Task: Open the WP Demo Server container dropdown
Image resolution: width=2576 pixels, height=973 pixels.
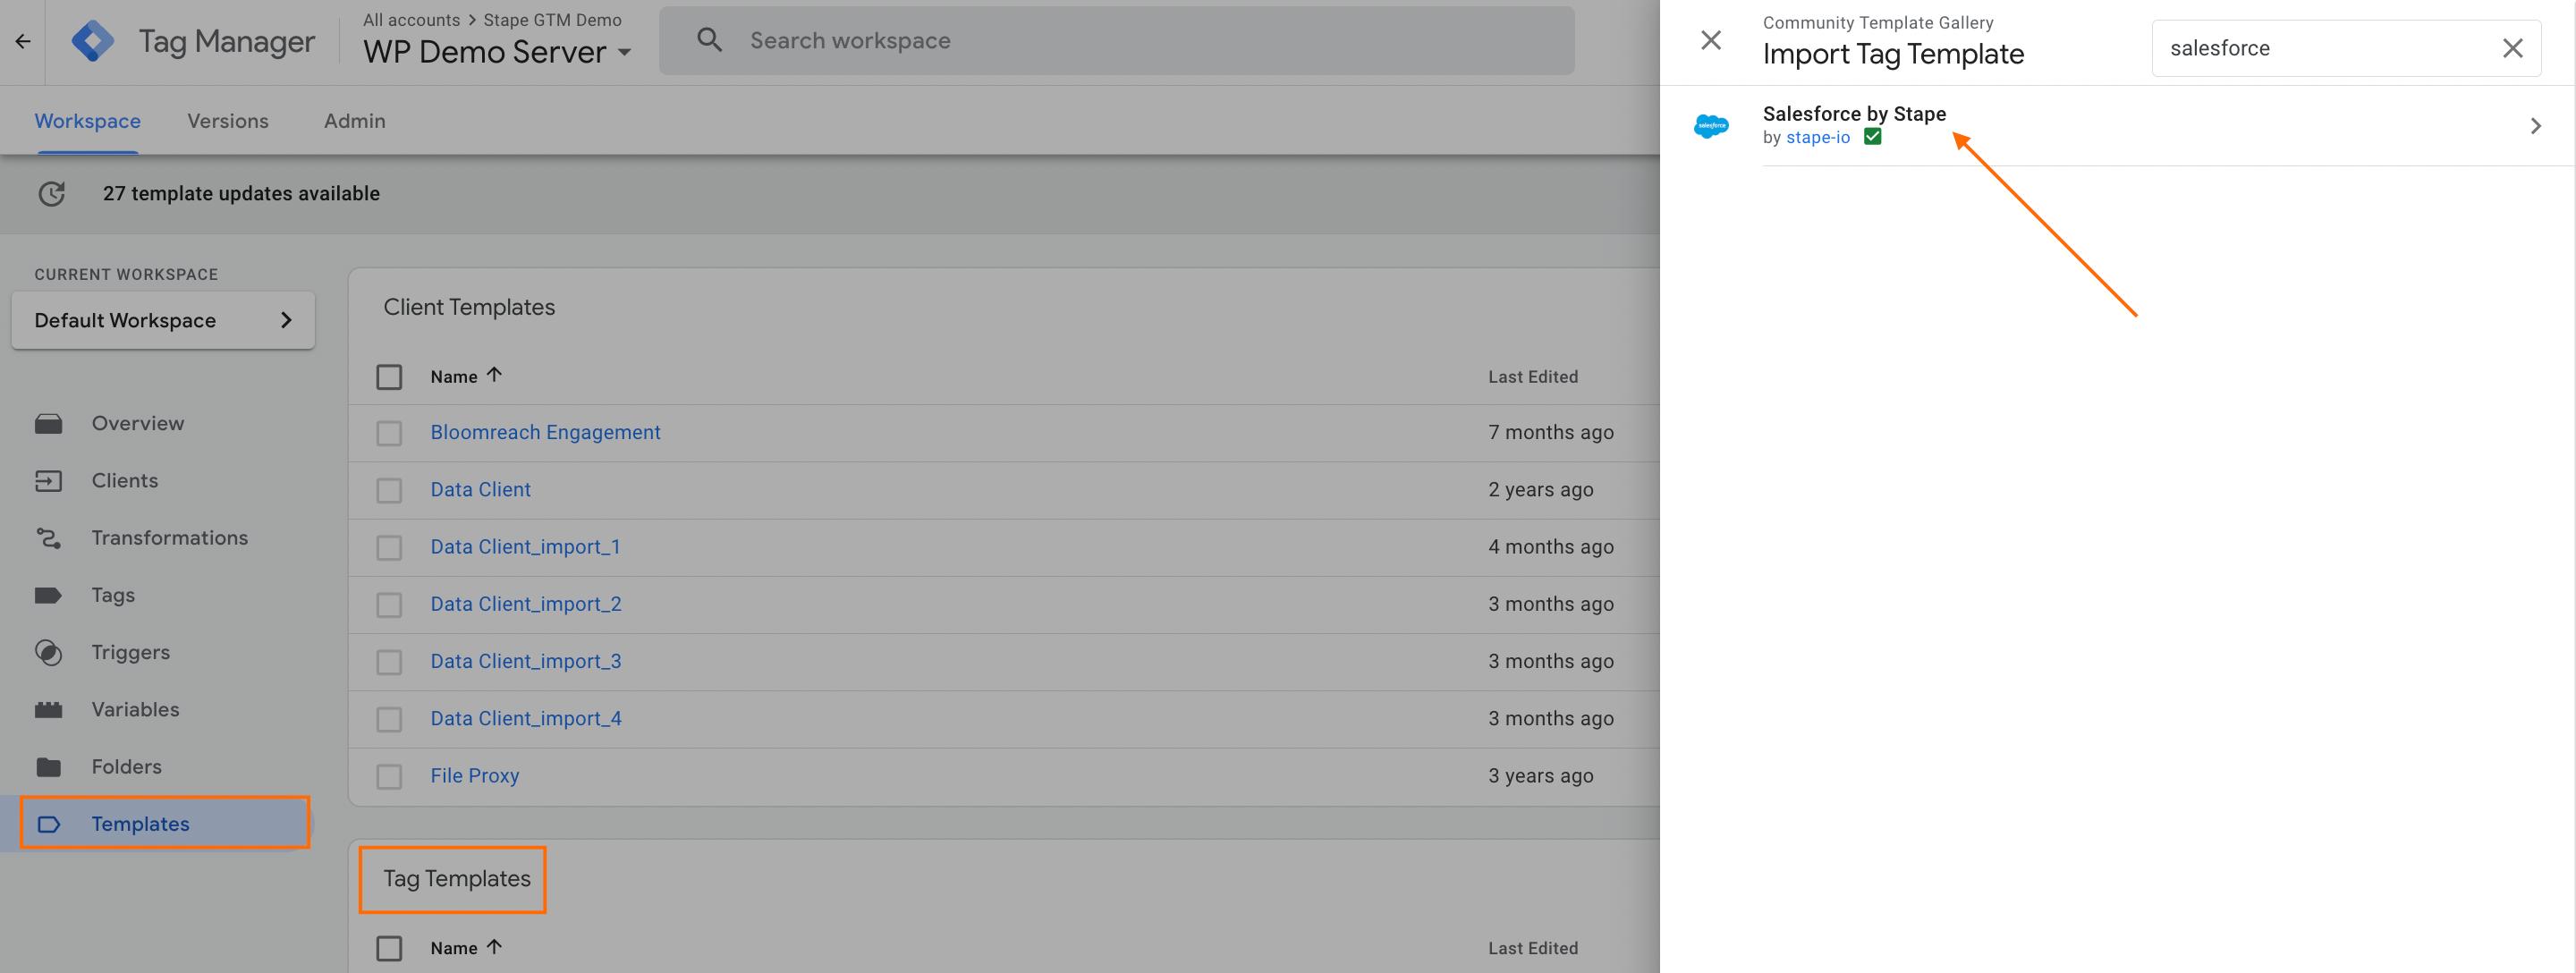Action: pyautogui.click(x=497, y=52)
